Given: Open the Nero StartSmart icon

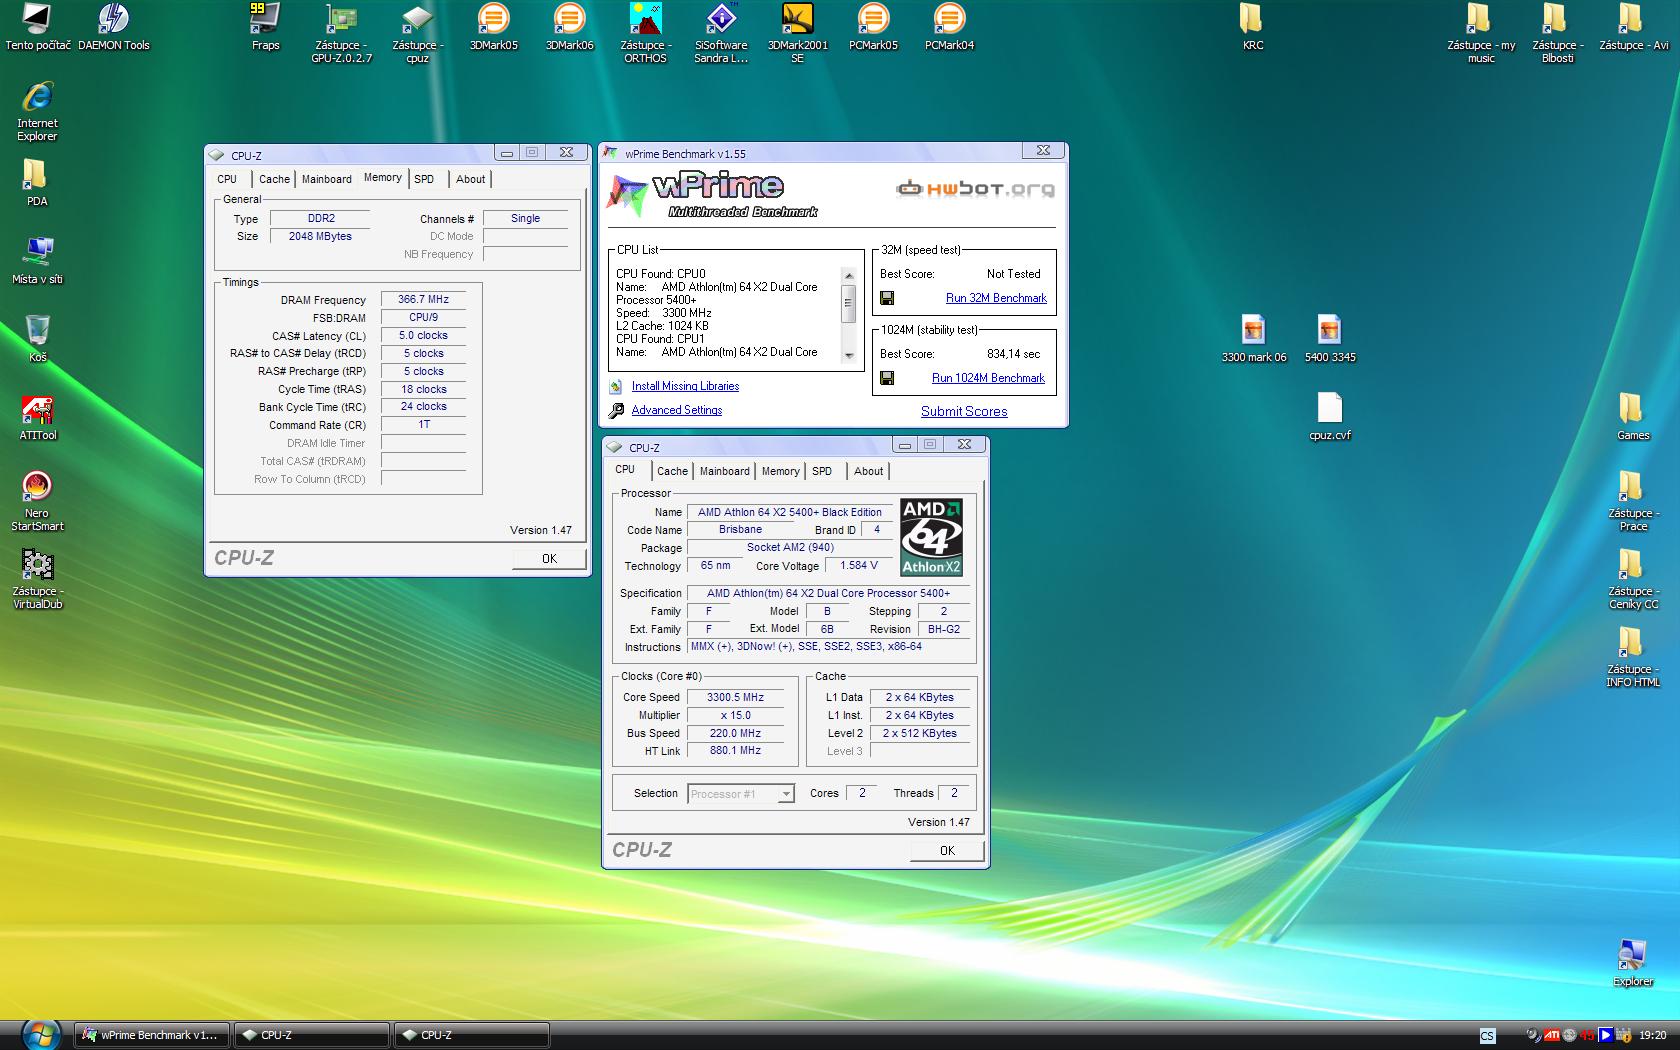Looking at the screenshot, I should (x=37, y=501).
